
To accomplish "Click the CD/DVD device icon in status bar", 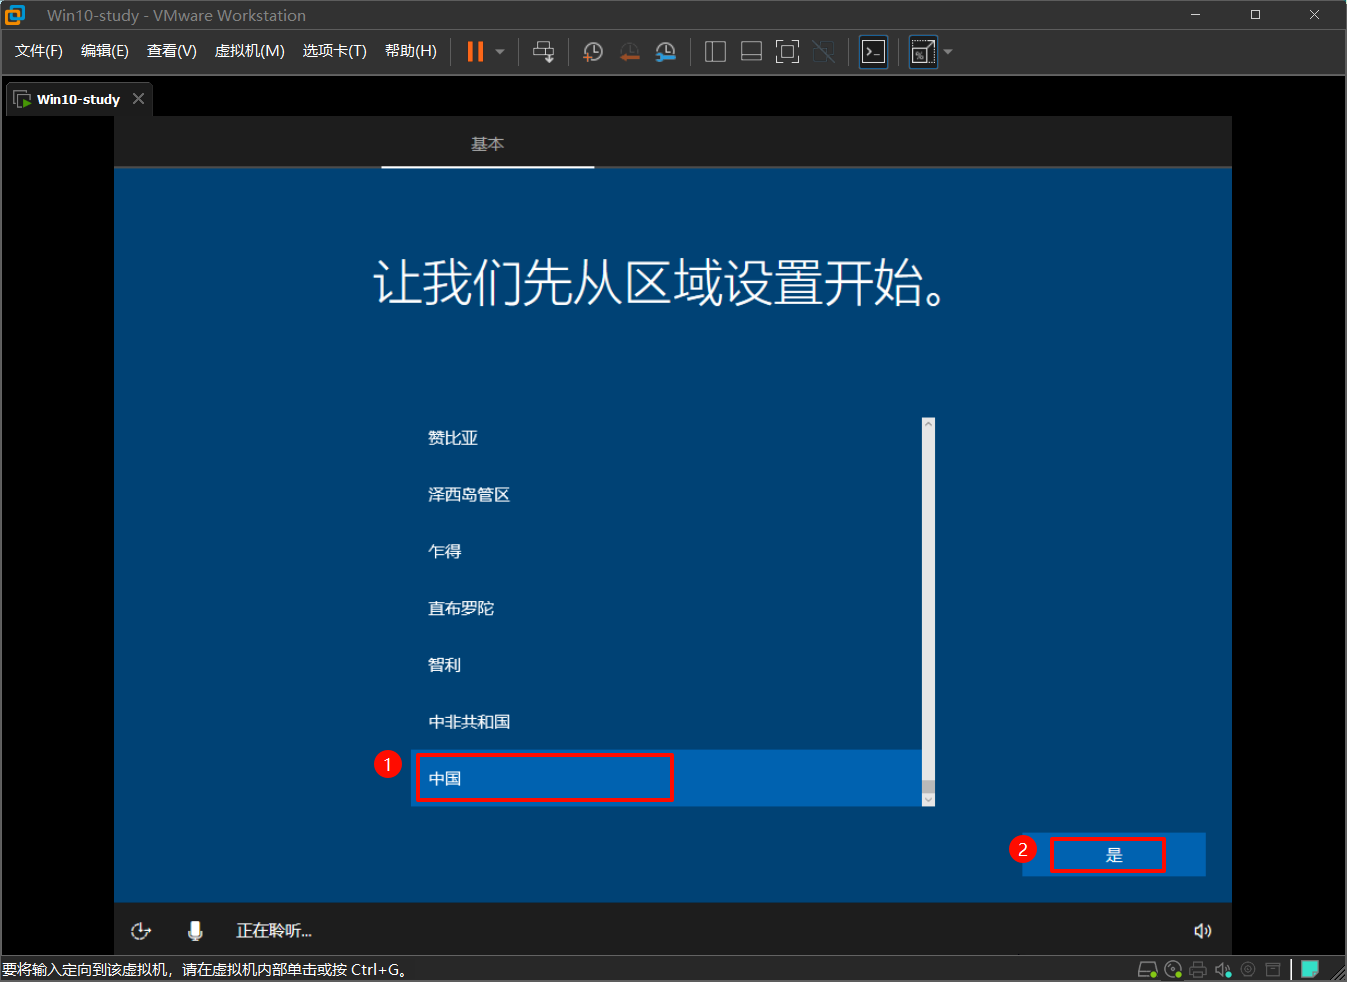I will coord(1172,968).
